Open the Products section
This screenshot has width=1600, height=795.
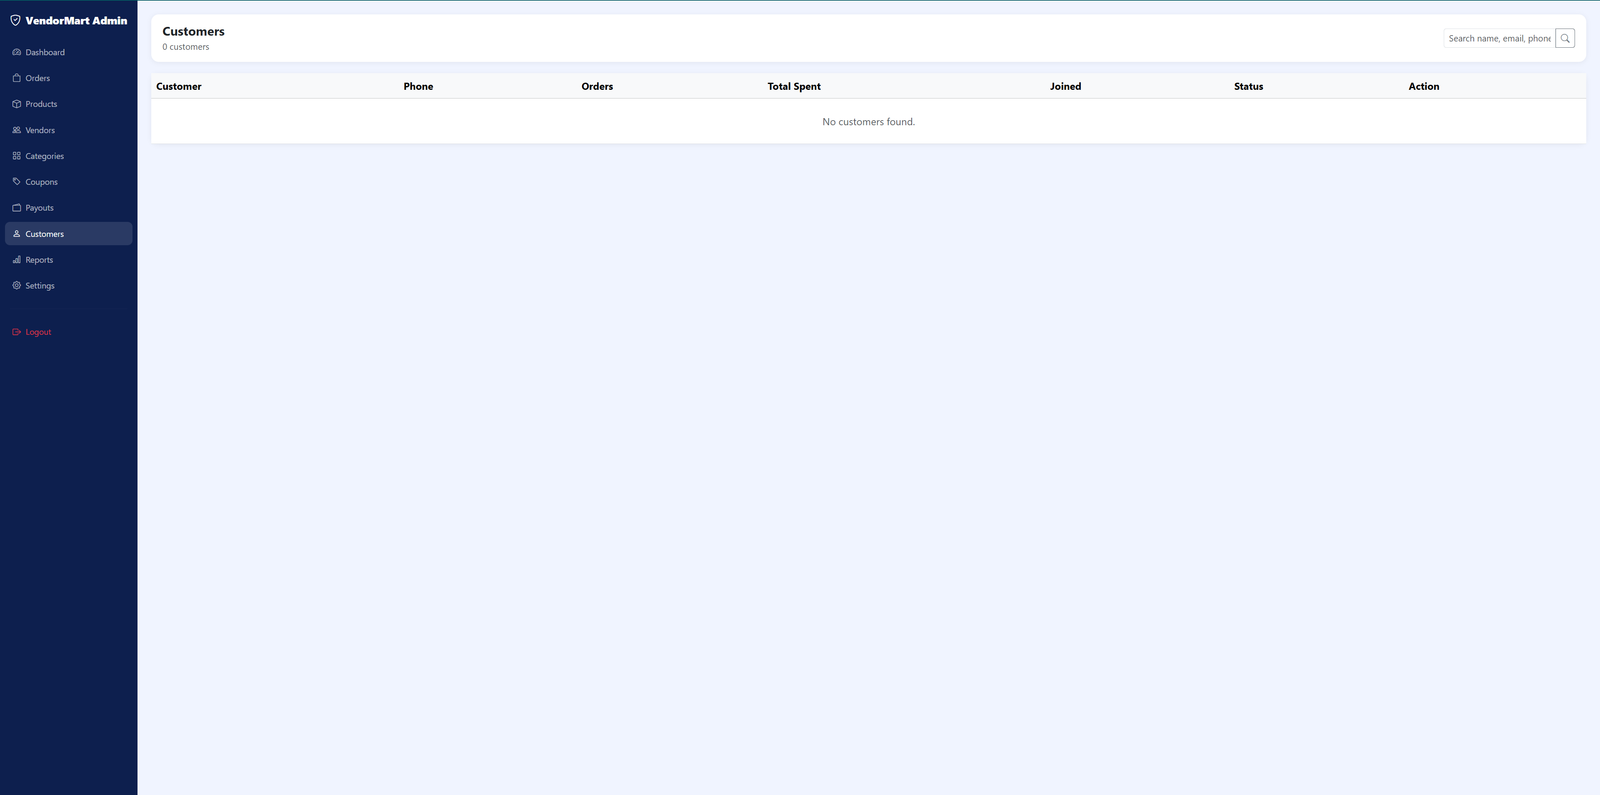[69, 104]
